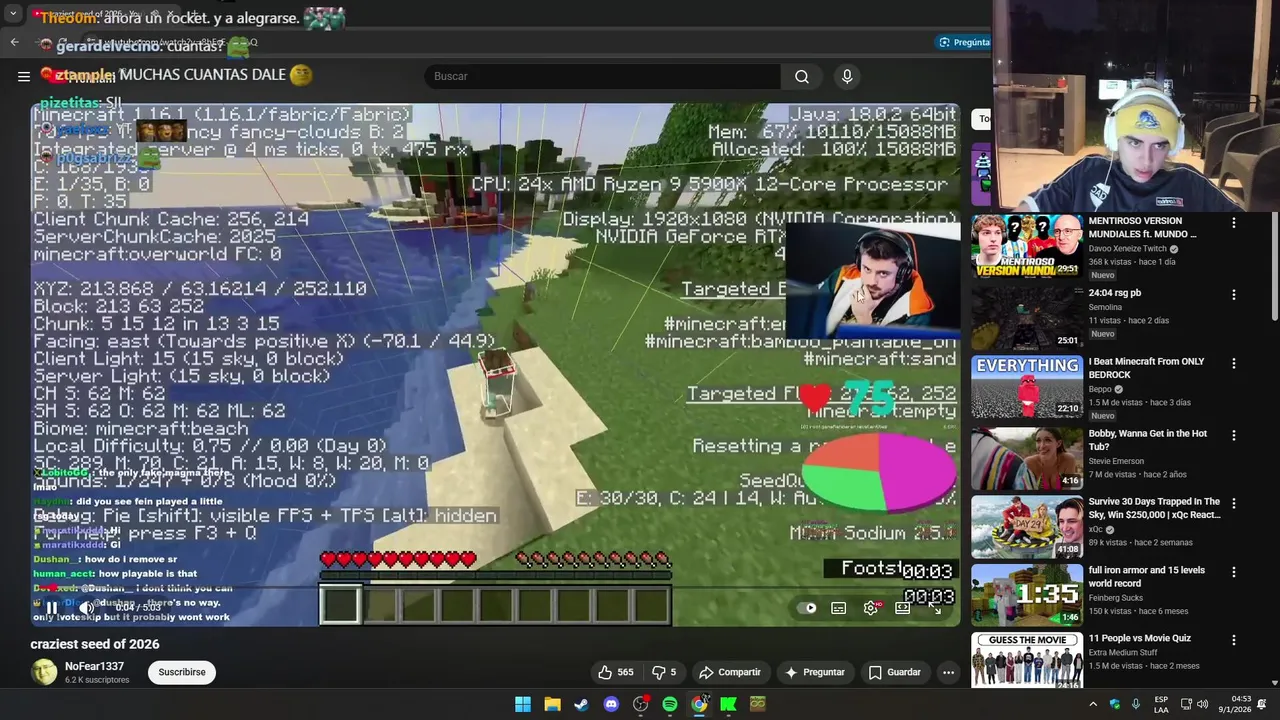Click the Suscribirse button
The image size is (1280, 720).
[x=182, y=672]
